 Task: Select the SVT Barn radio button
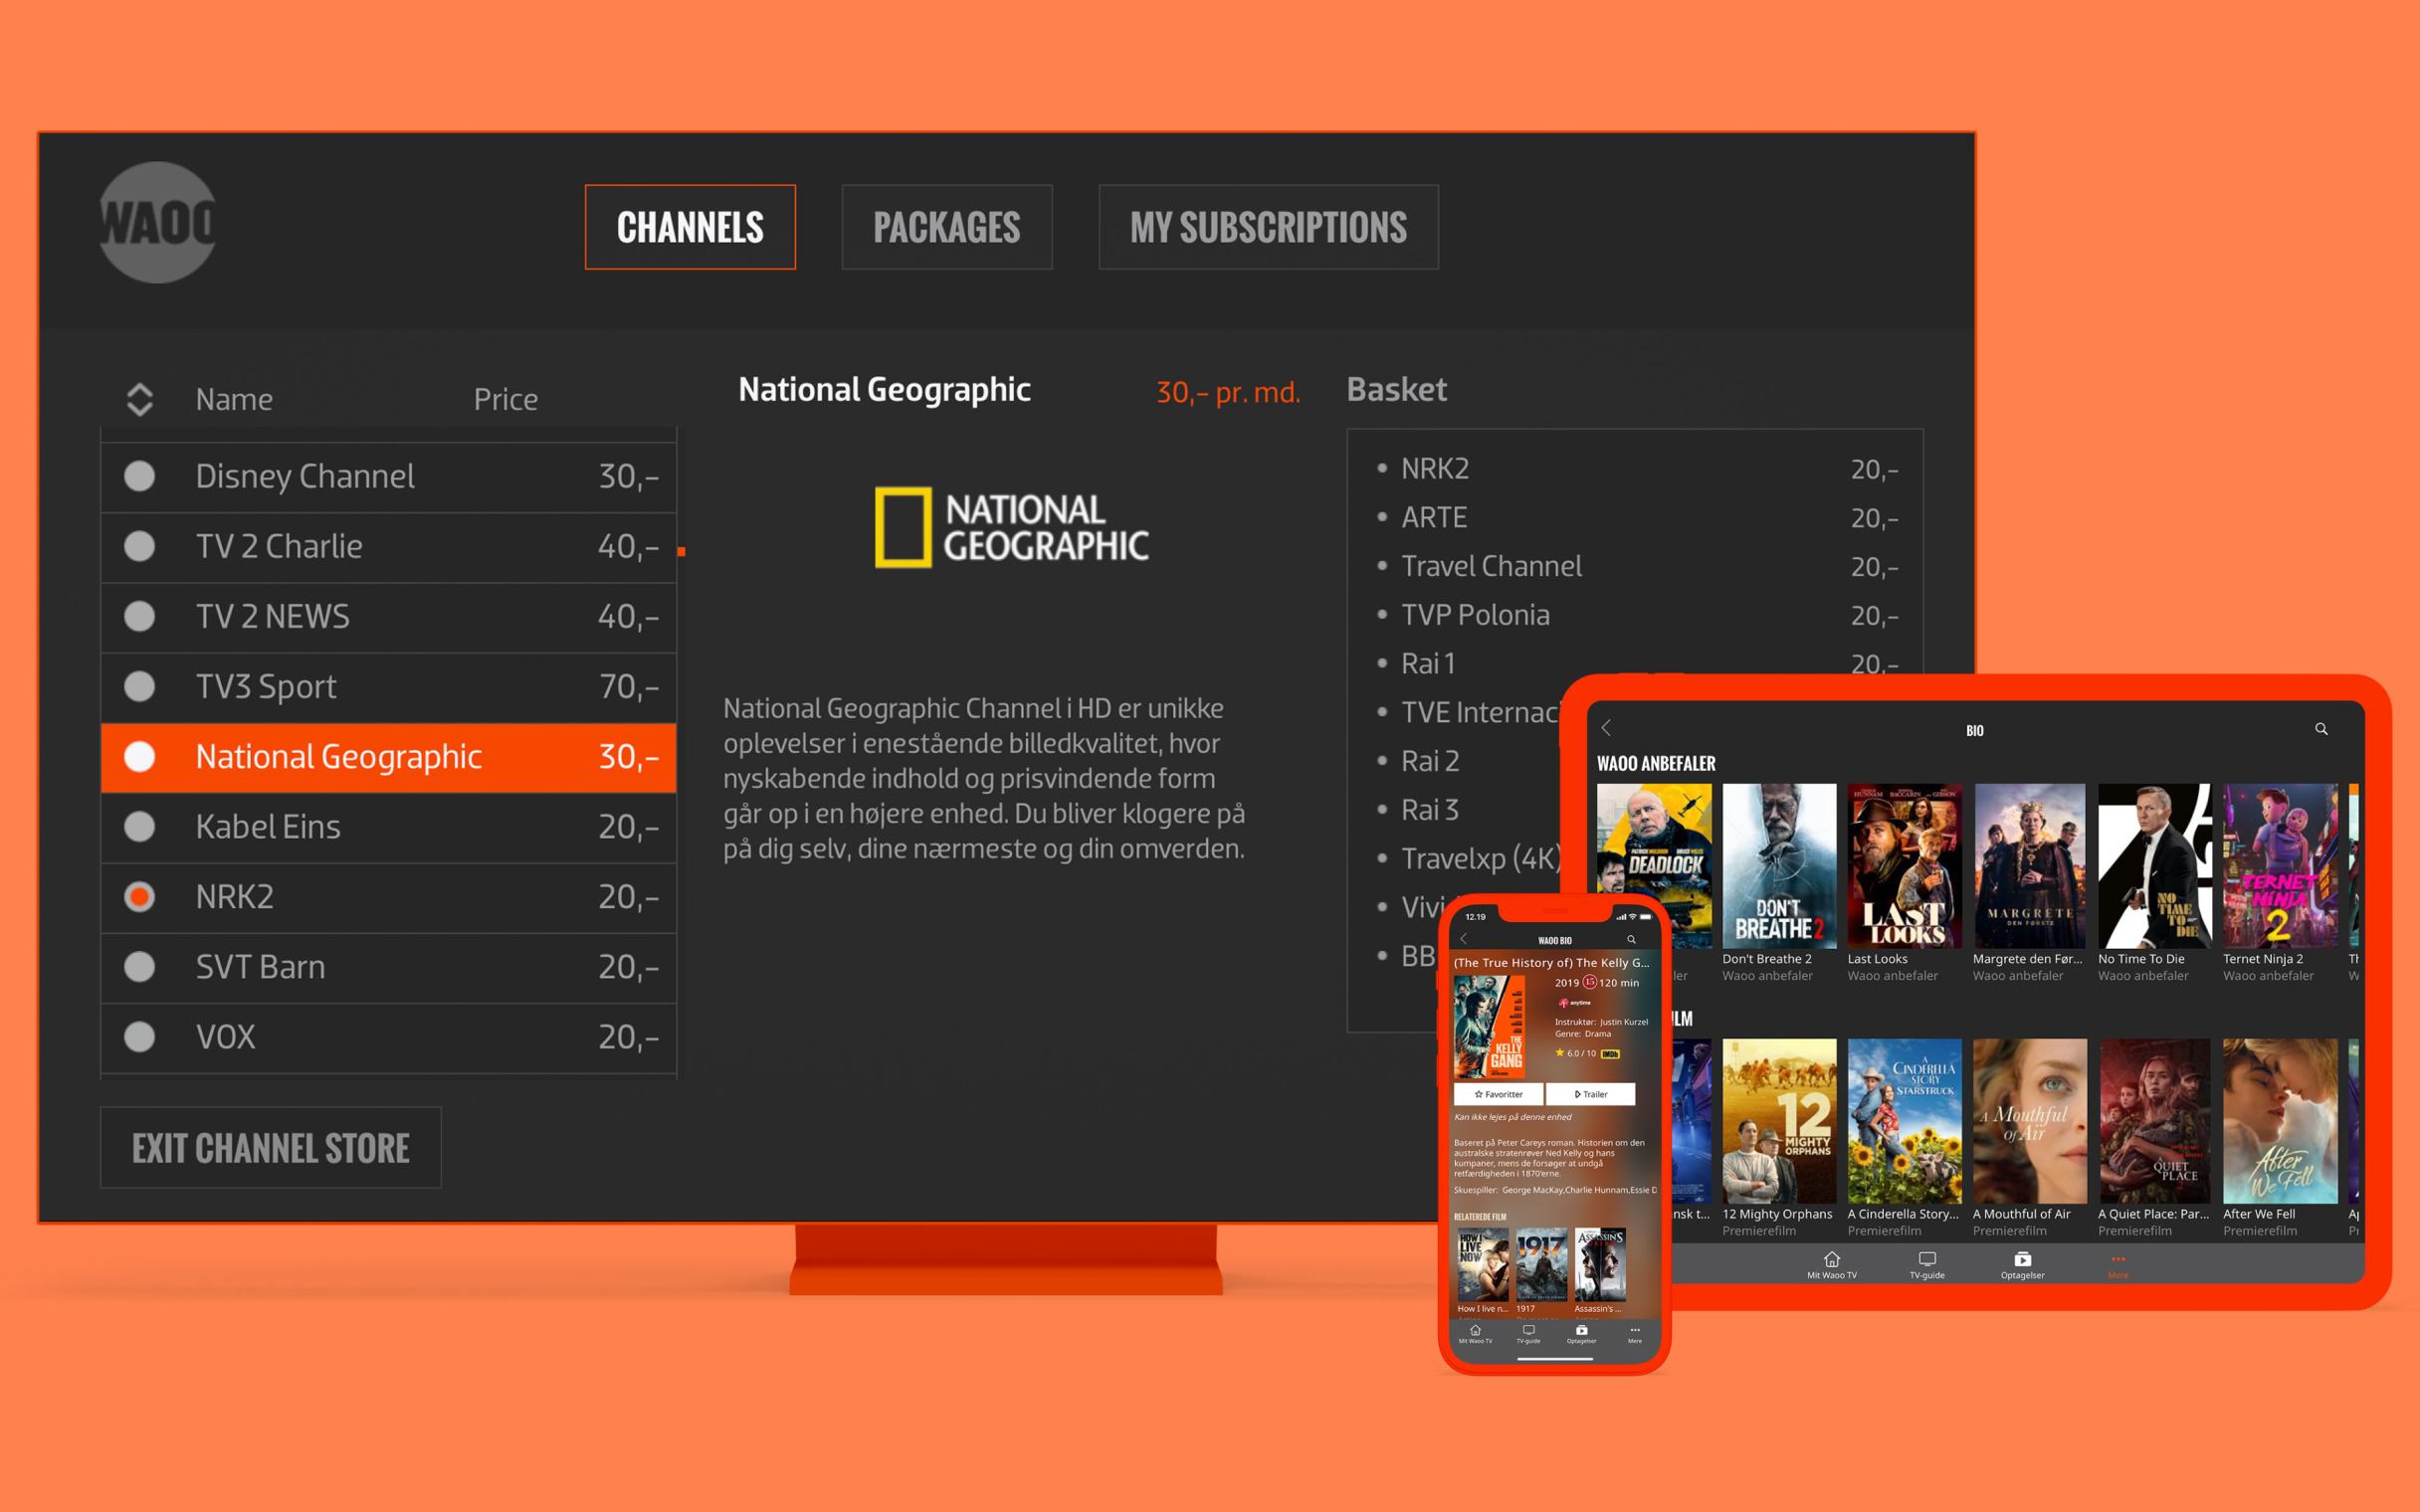[x=139, y=967]
